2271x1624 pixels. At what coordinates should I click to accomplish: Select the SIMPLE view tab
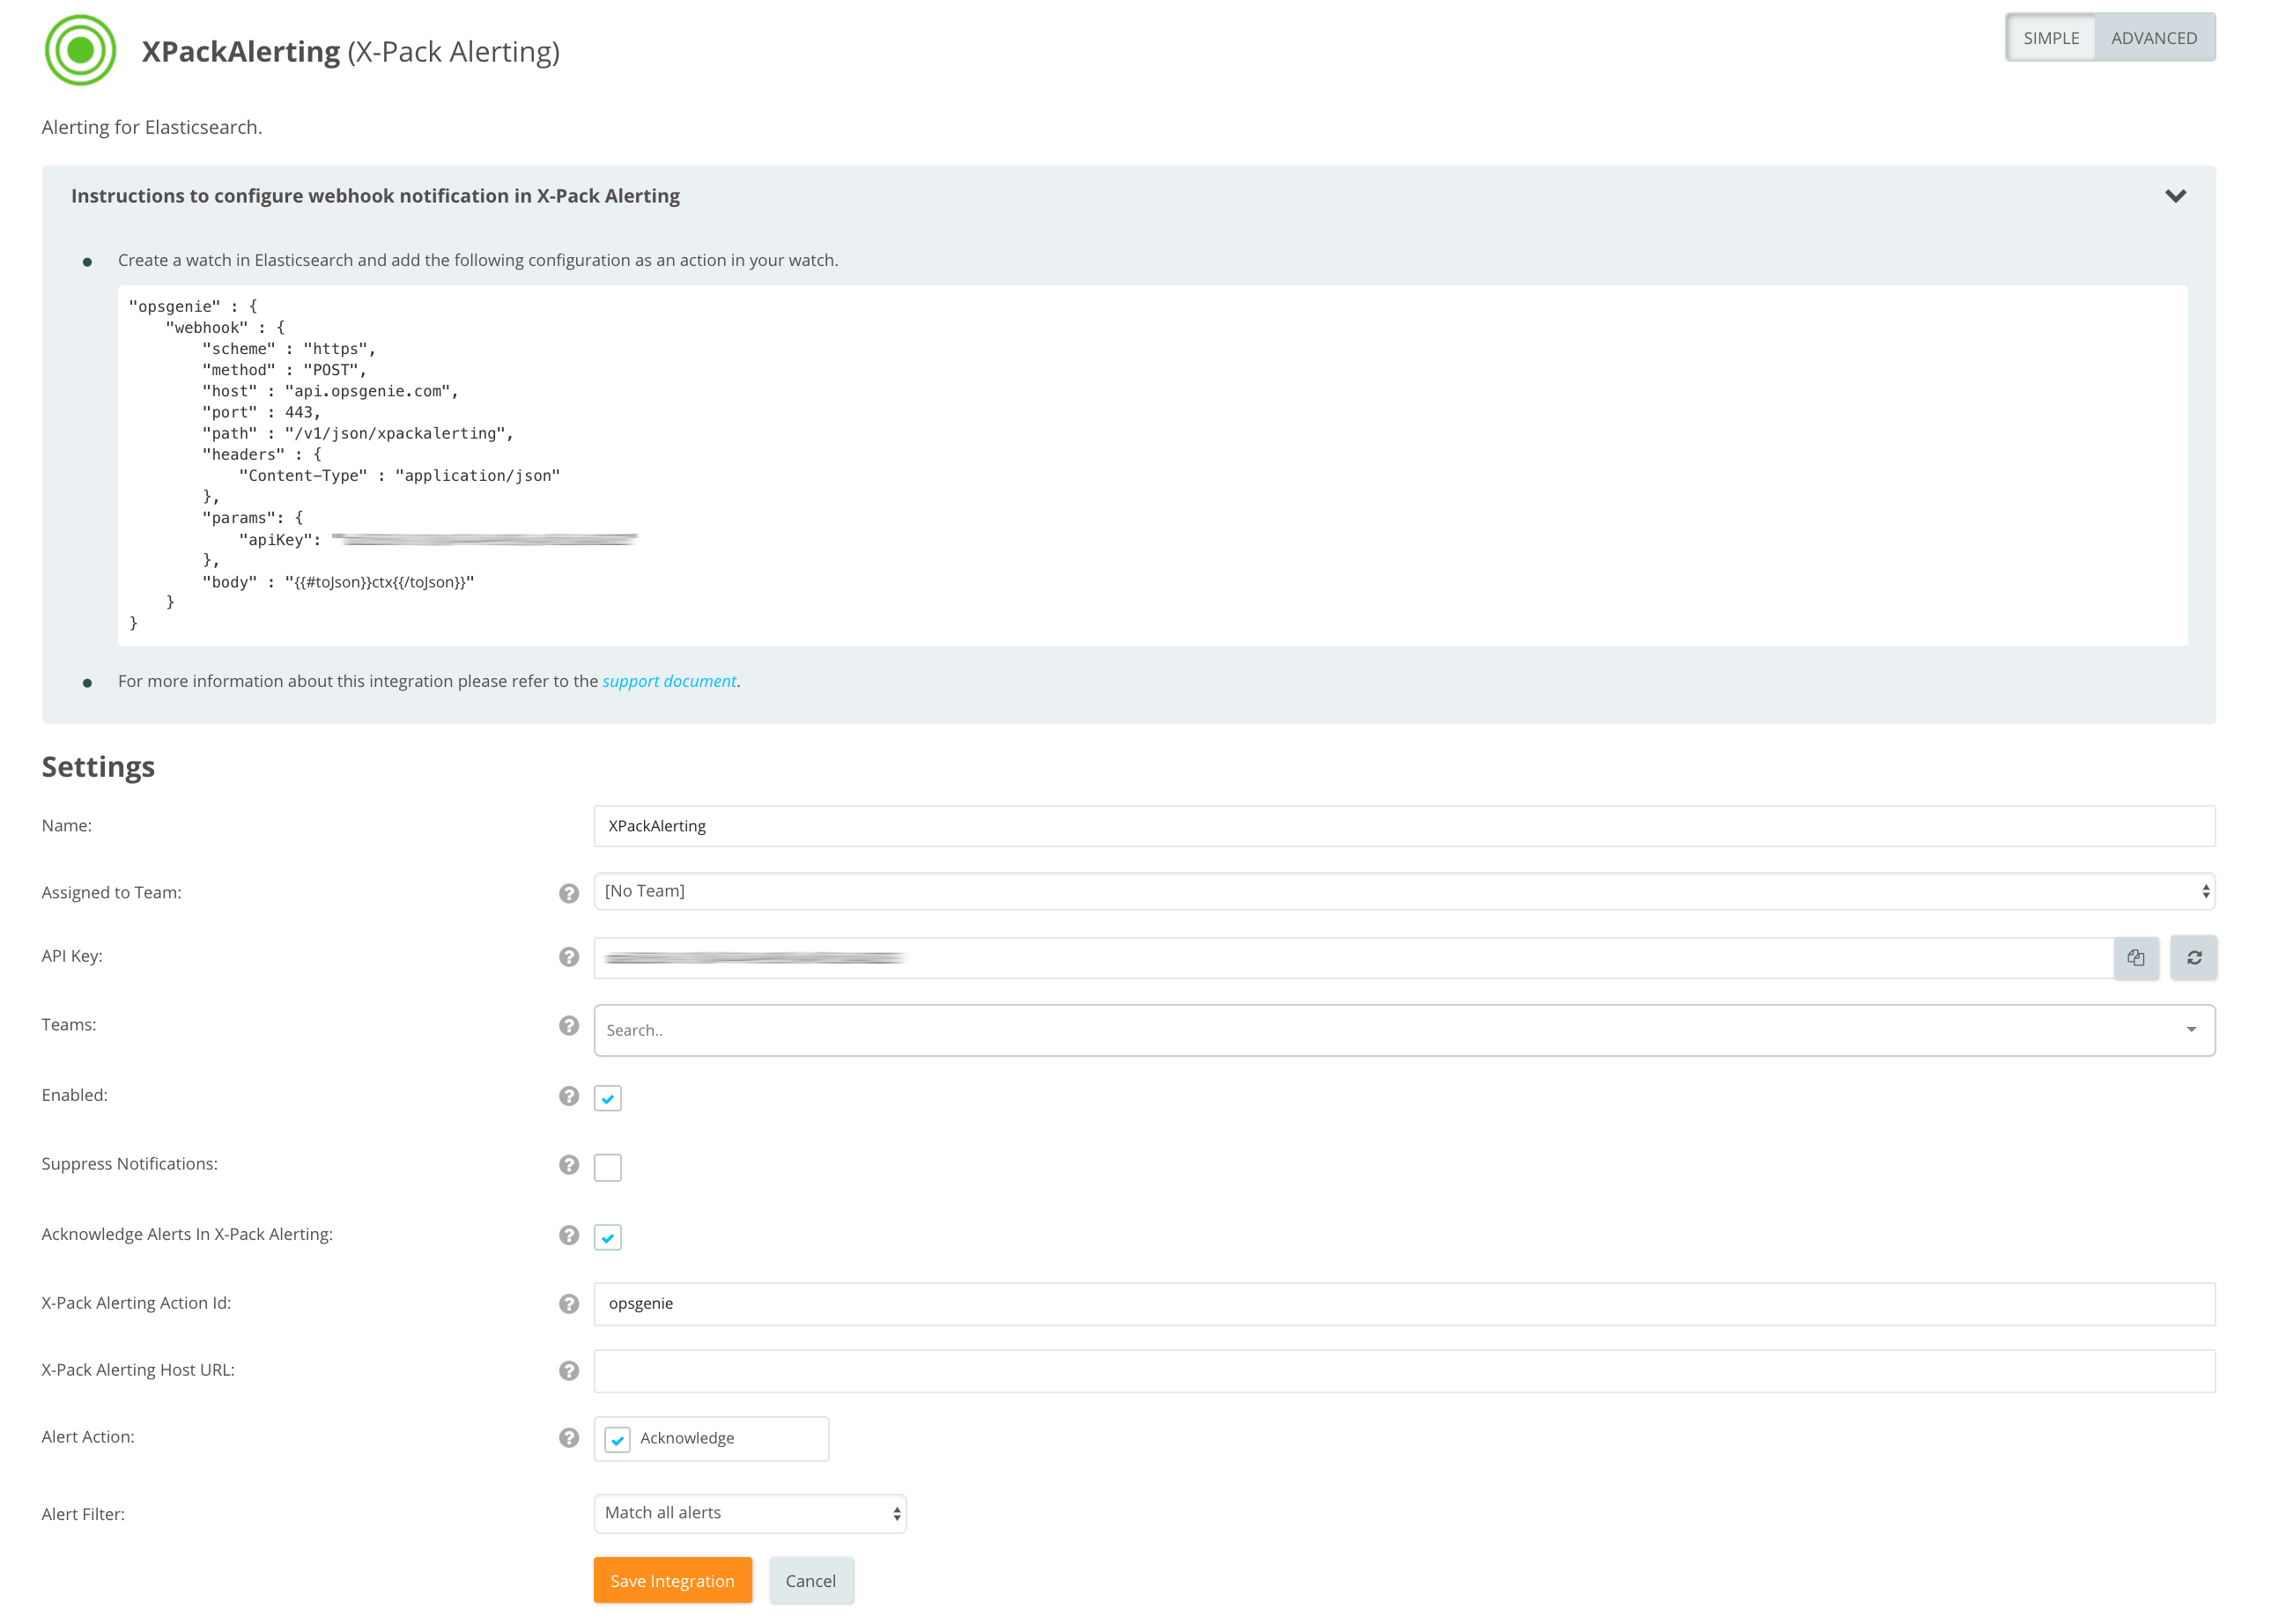pyautogui.click(x=2050, y=38)
